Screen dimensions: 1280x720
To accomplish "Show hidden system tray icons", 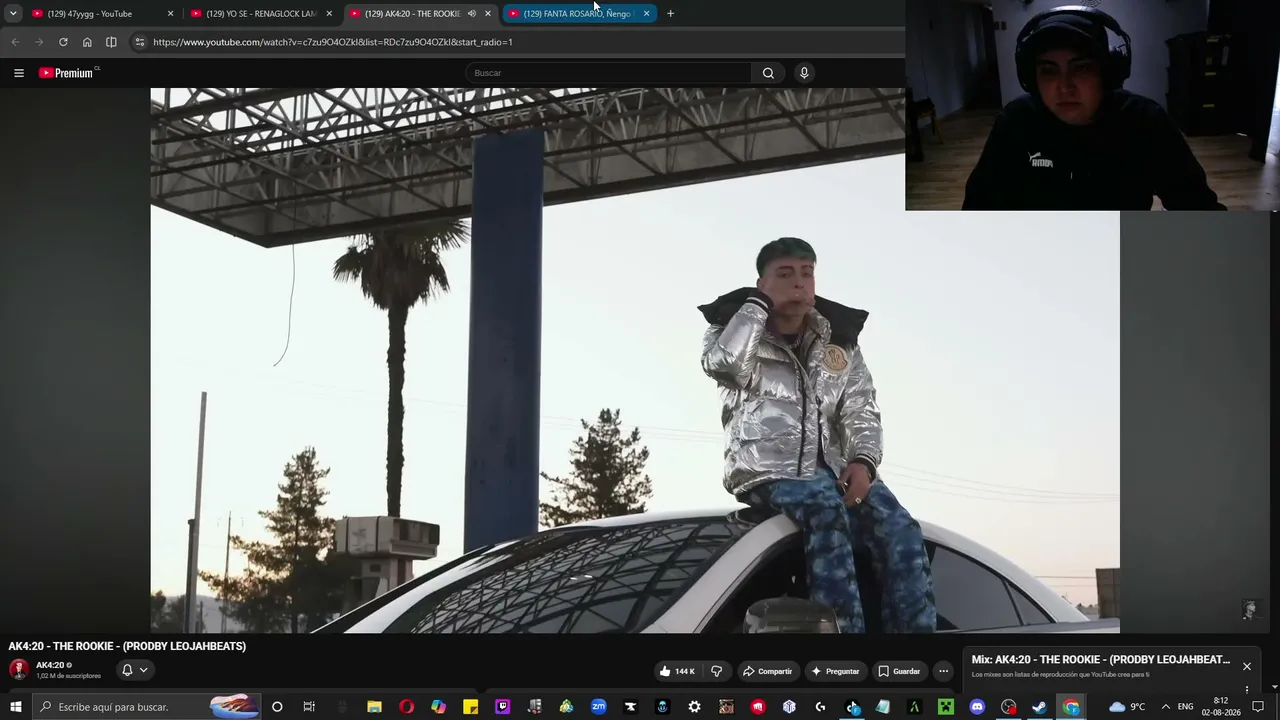I will pyautogui.click(x=1165, y=707).
